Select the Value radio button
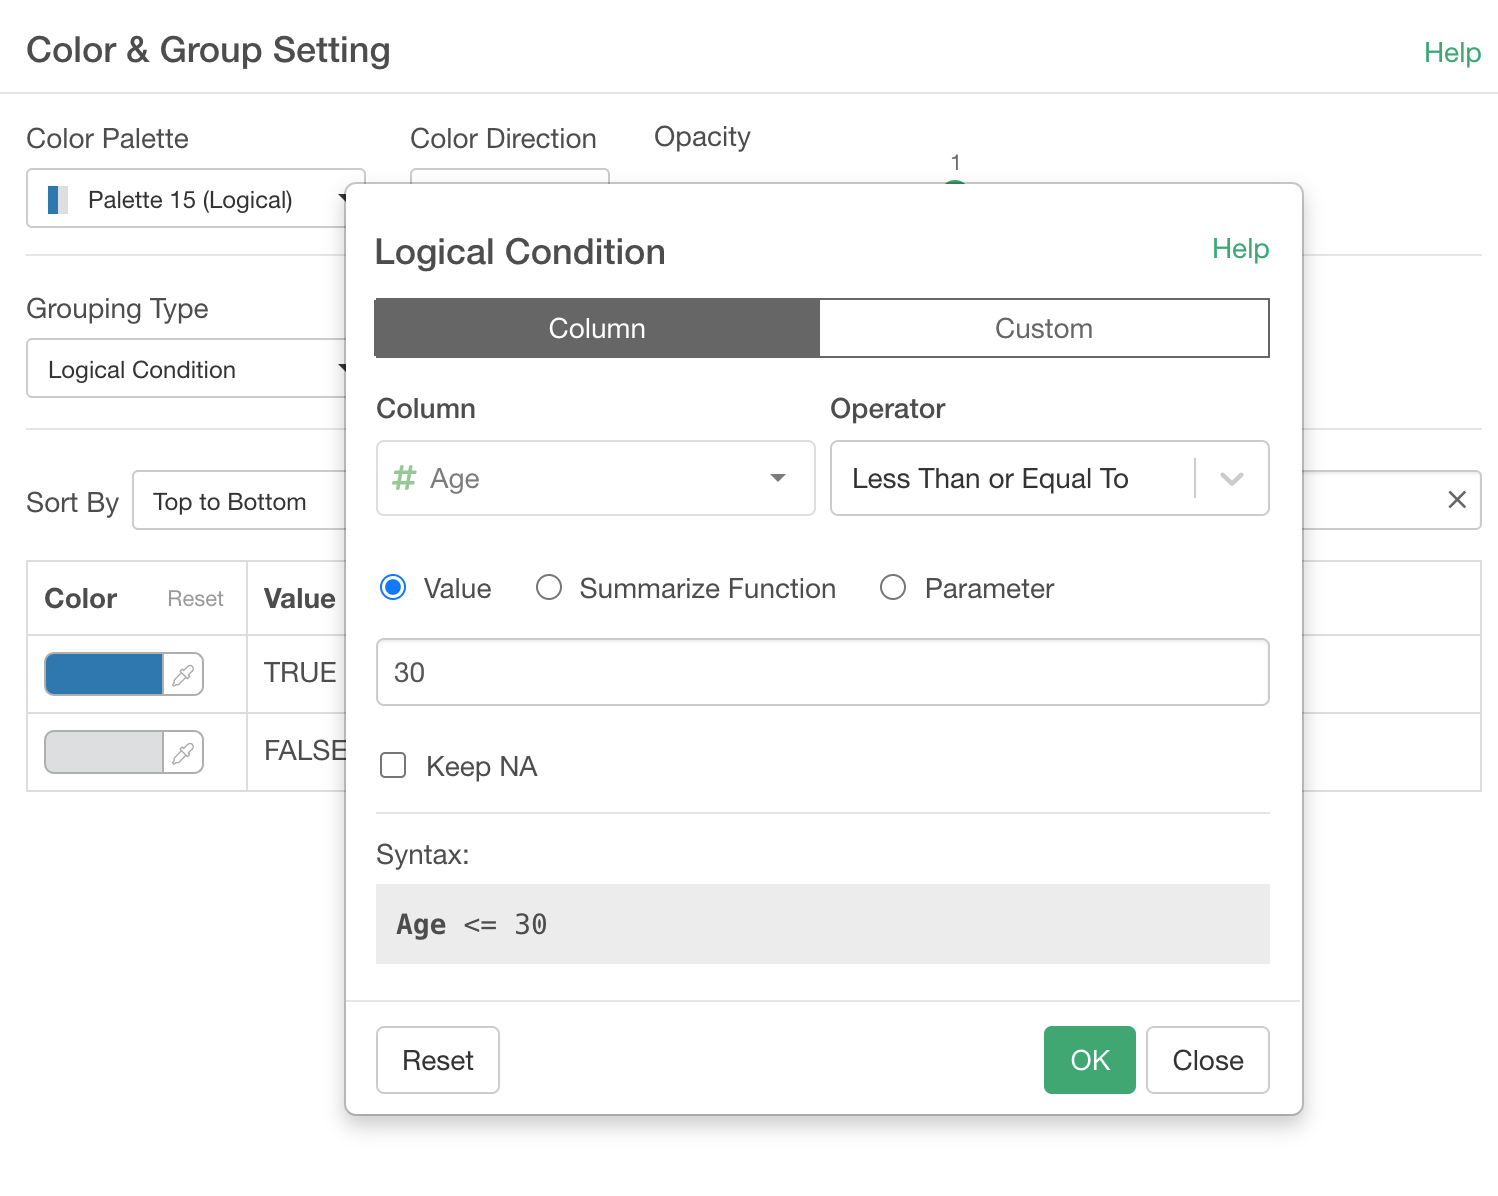Screen dimensions: 1498x1196 pyautogui.click(x=393, y=588)
